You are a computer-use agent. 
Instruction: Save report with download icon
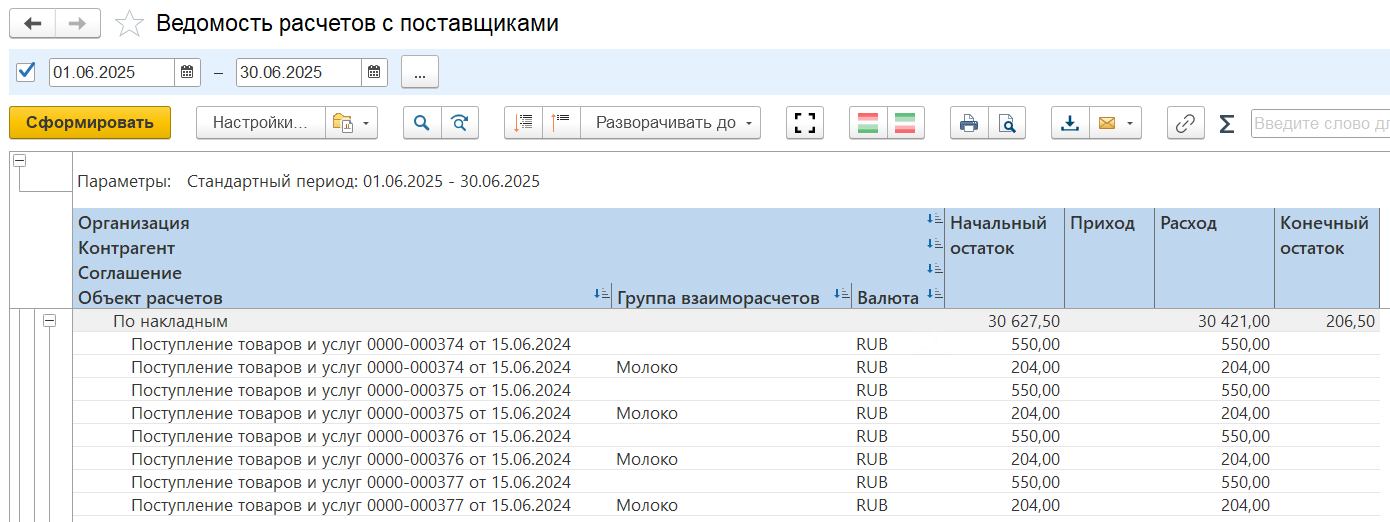(x=1070, y=123)
